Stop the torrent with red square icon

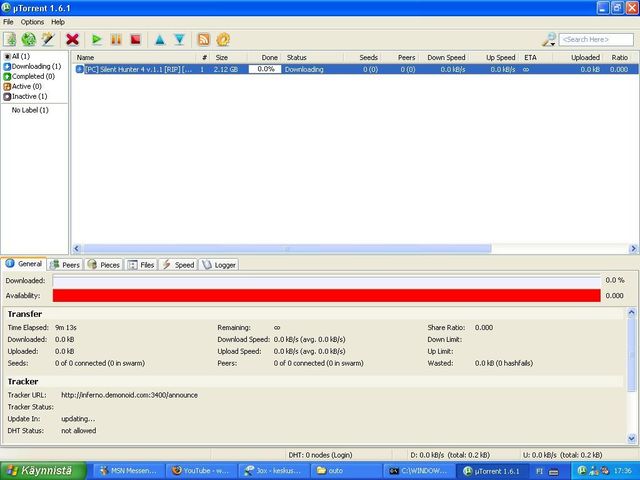(135, 39)
